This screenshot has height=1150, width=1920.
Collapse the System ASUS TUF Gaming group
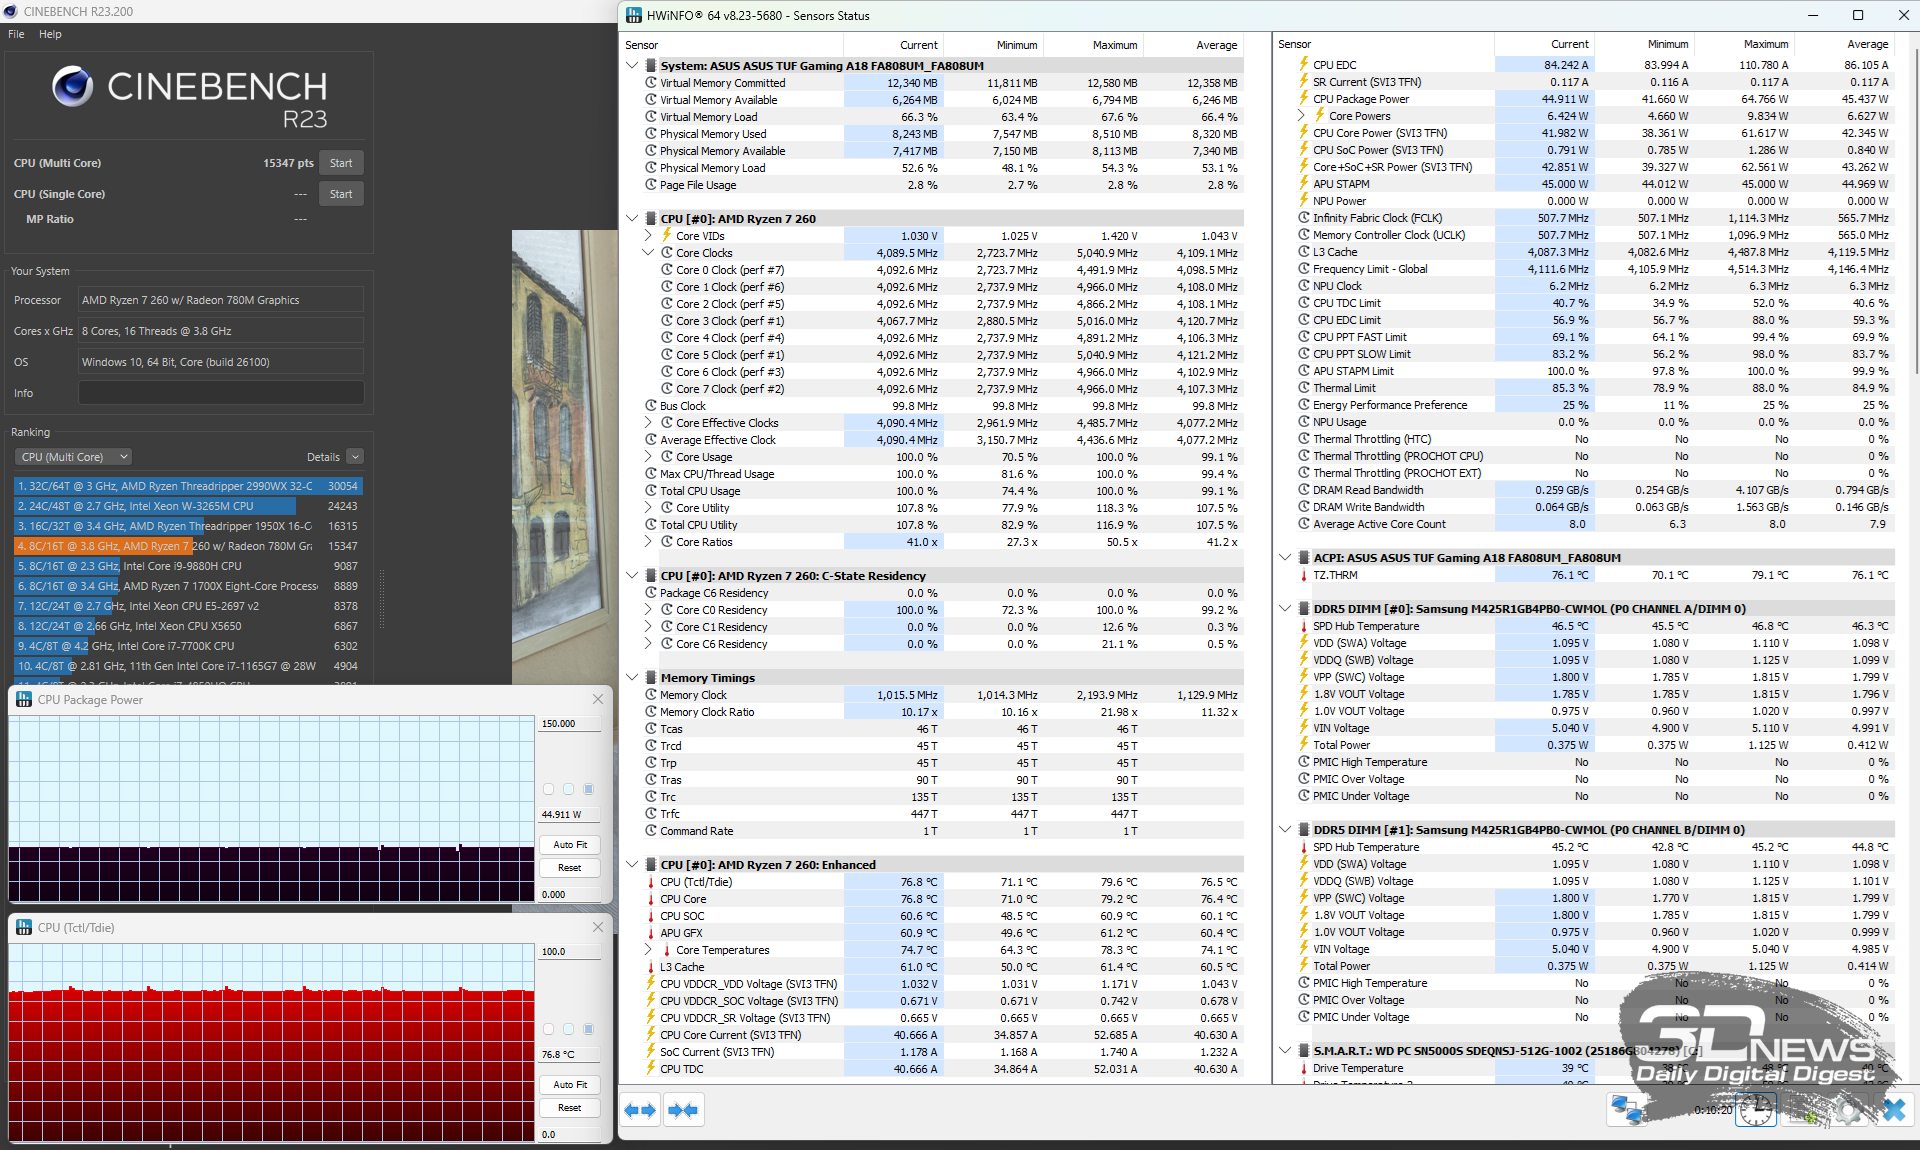(632, 66)
